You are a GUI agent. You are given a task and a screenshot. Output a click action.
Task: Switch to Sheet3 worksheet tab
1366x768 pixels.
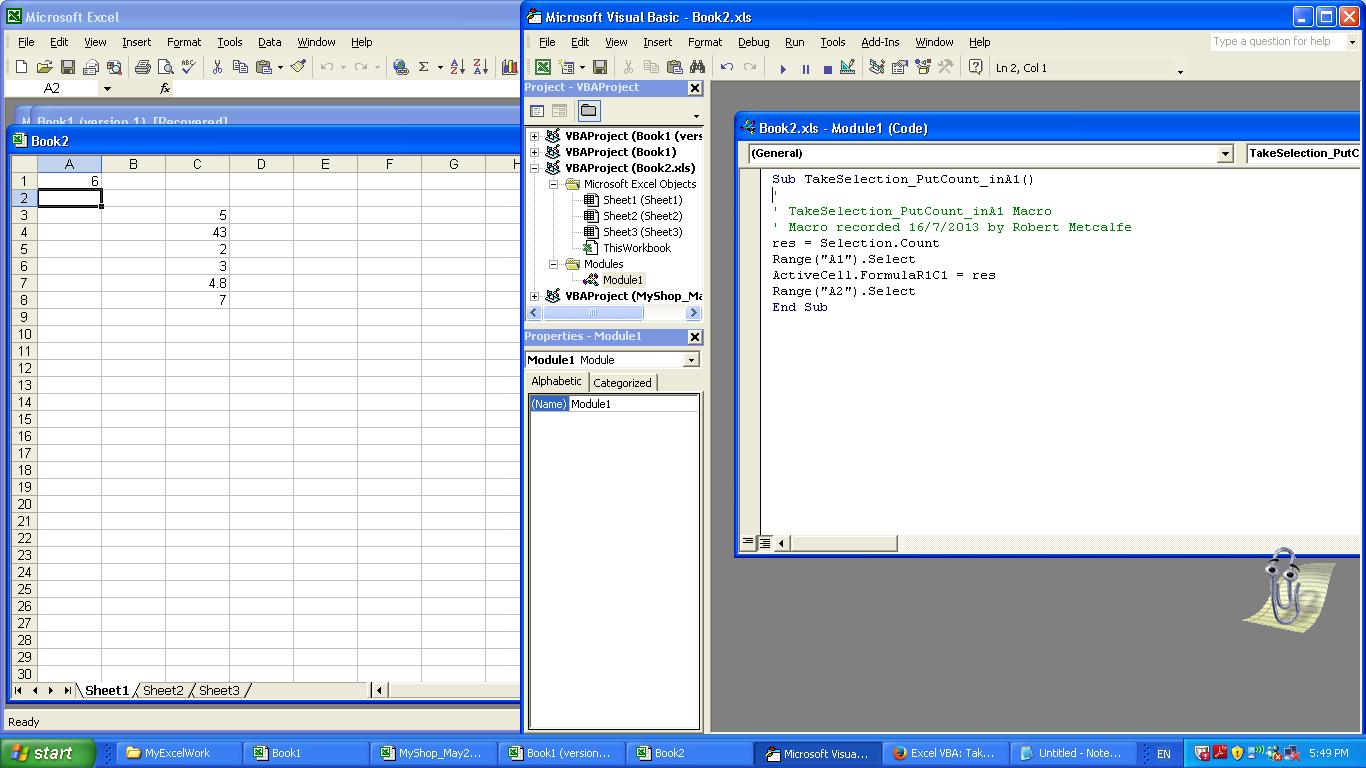tap(219, 690)
